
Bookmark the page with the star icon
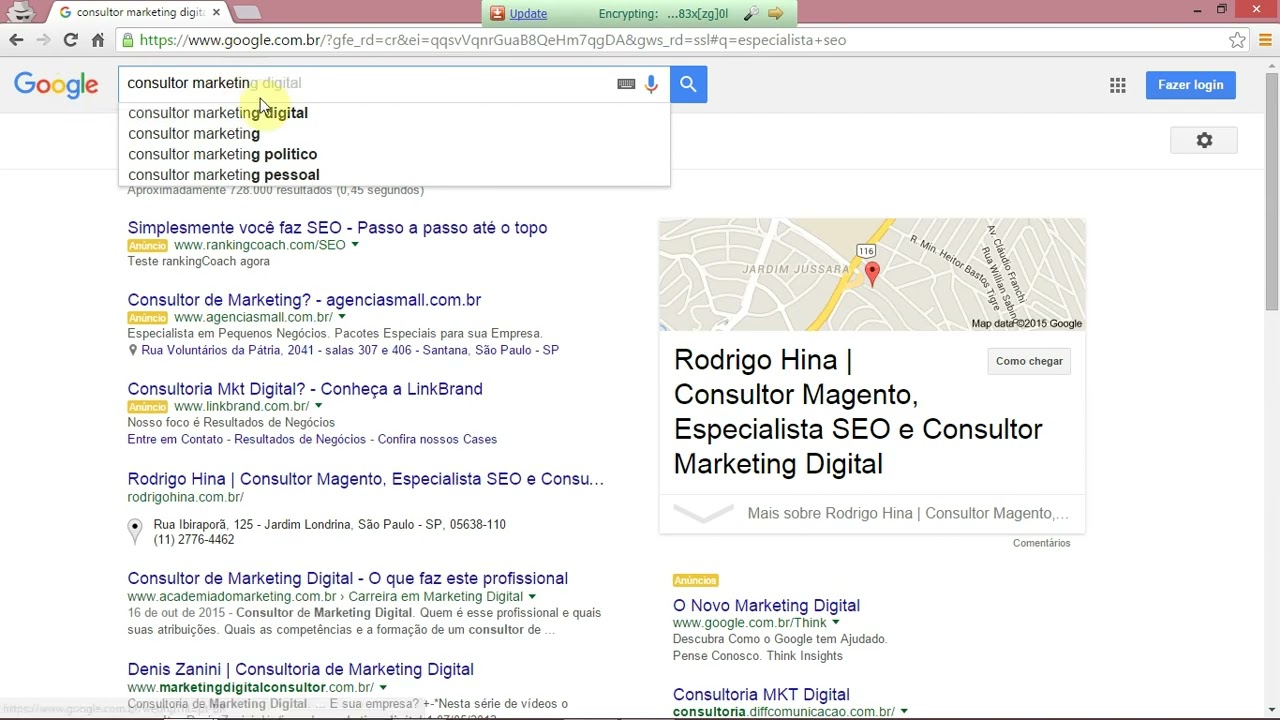pos(1237,40)
